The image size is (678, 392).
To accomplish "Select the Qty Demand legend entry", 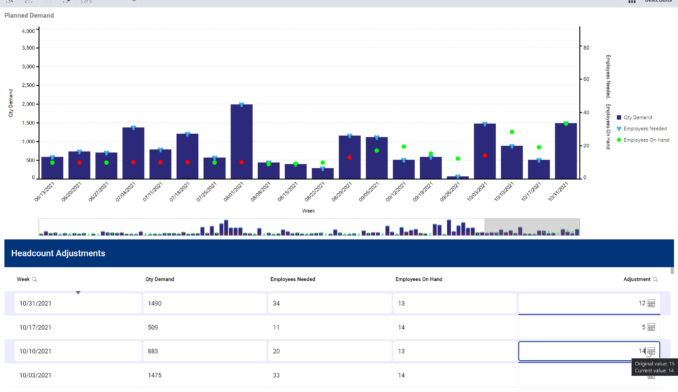I will point(634,118).
